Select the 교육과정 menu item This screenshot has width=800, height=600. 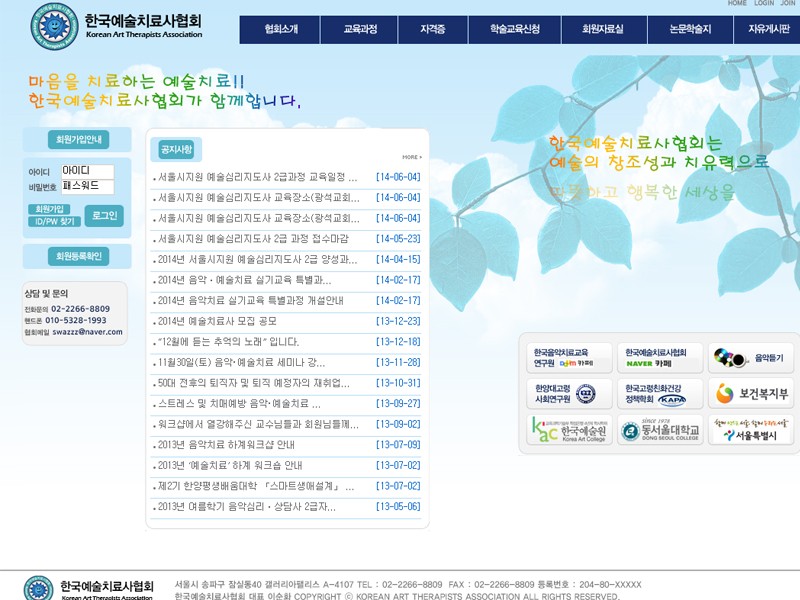pos(360,30)
